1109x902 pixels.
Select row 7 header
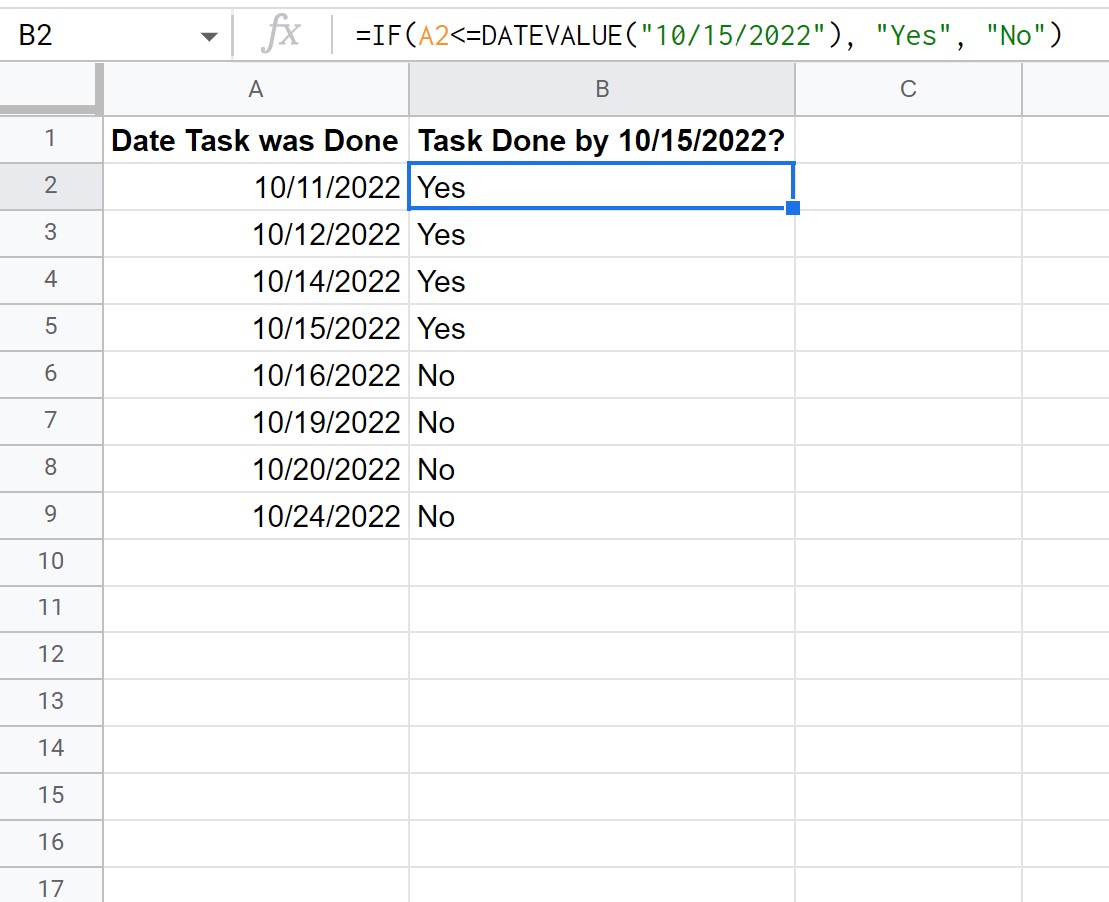(x=51, y=420)
